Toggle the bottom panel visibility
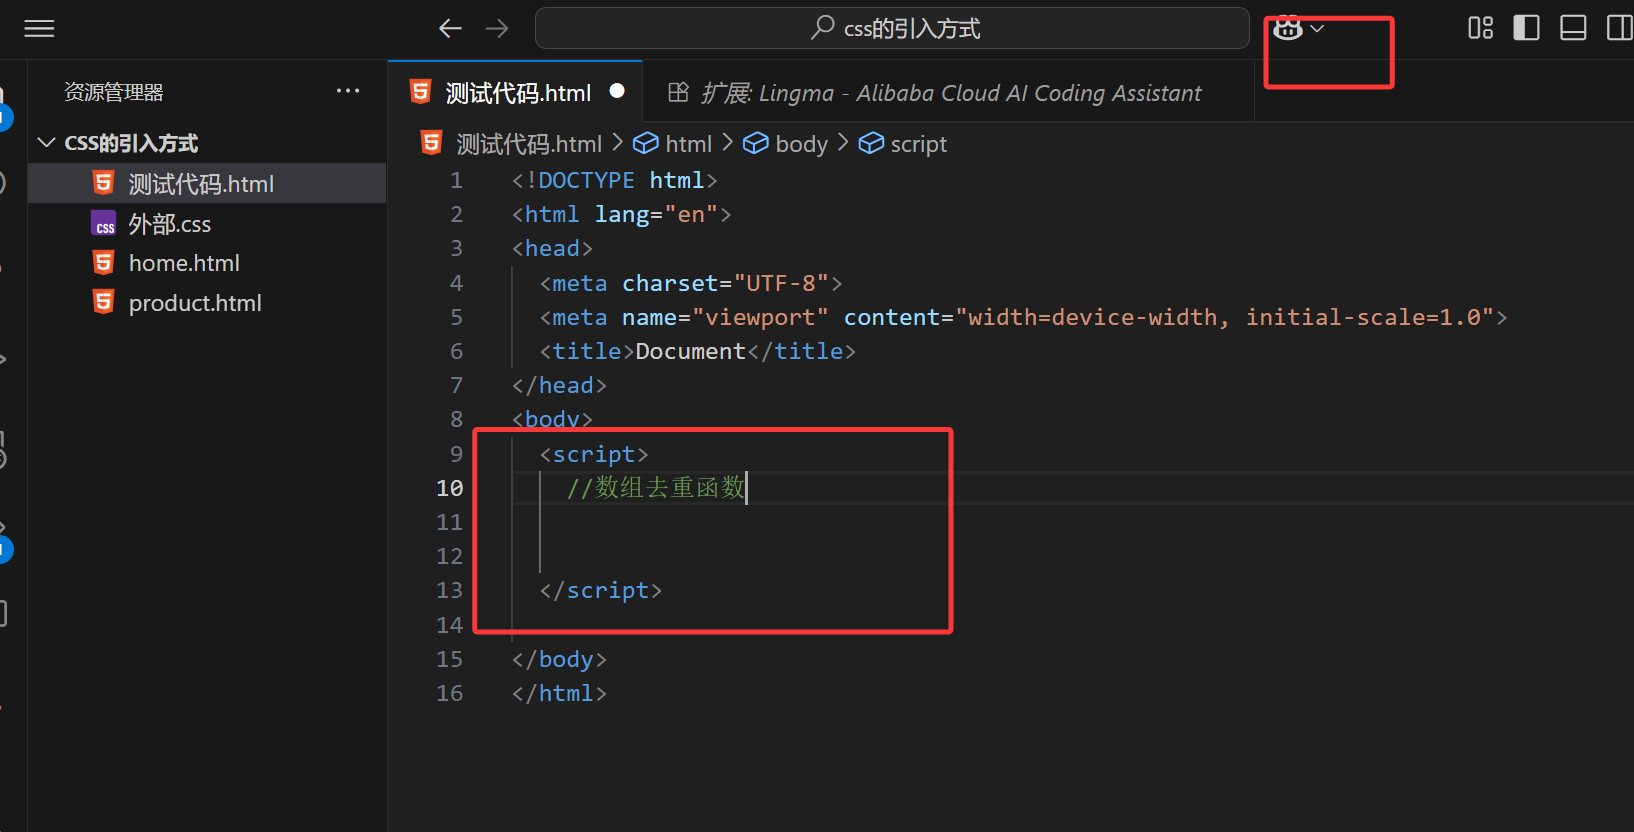This screenshot has width=1634, height=832. 1573,28
